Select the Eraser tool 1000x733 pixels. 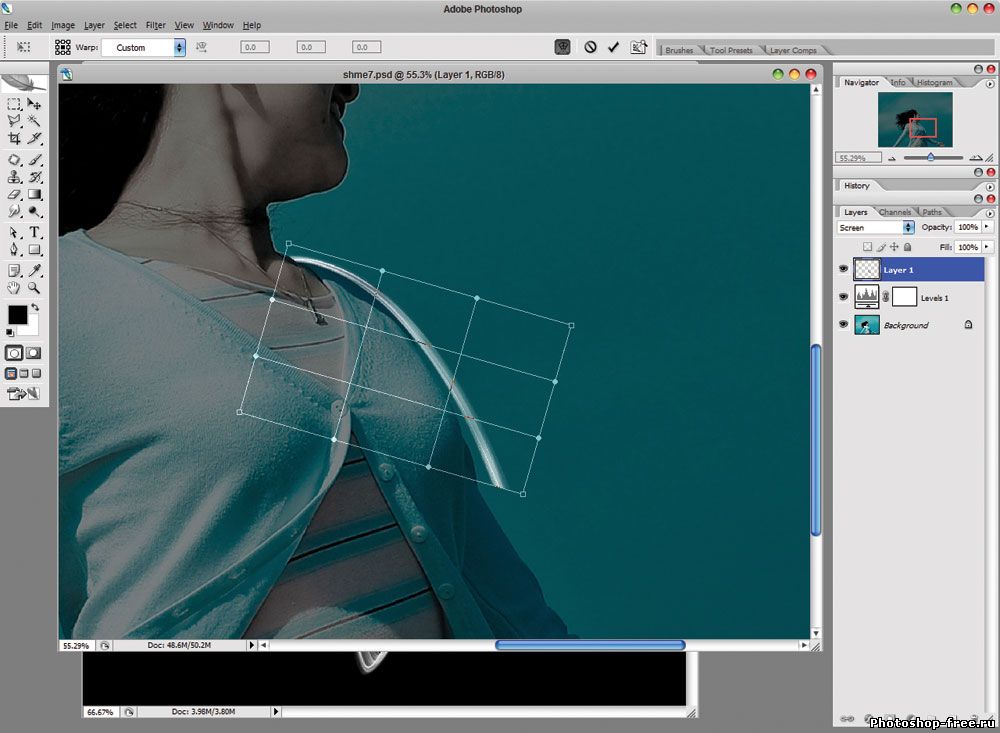tap(14, 195)
